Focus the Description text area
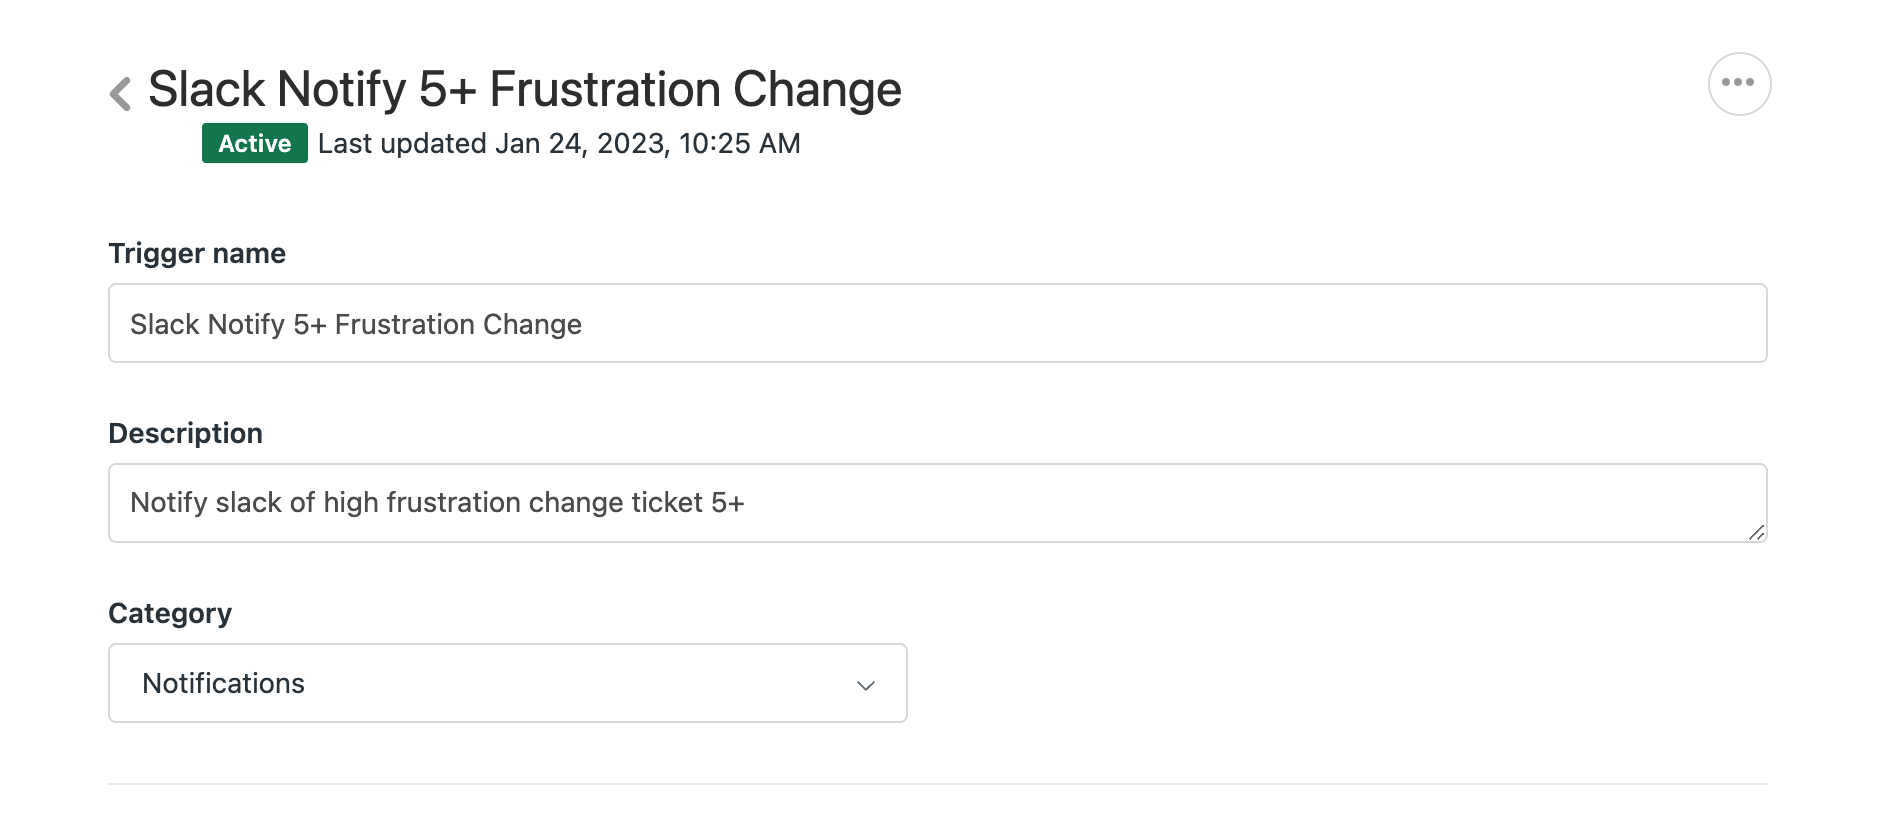This screenshot has height=826, width=1882. [x=937, y=503]
